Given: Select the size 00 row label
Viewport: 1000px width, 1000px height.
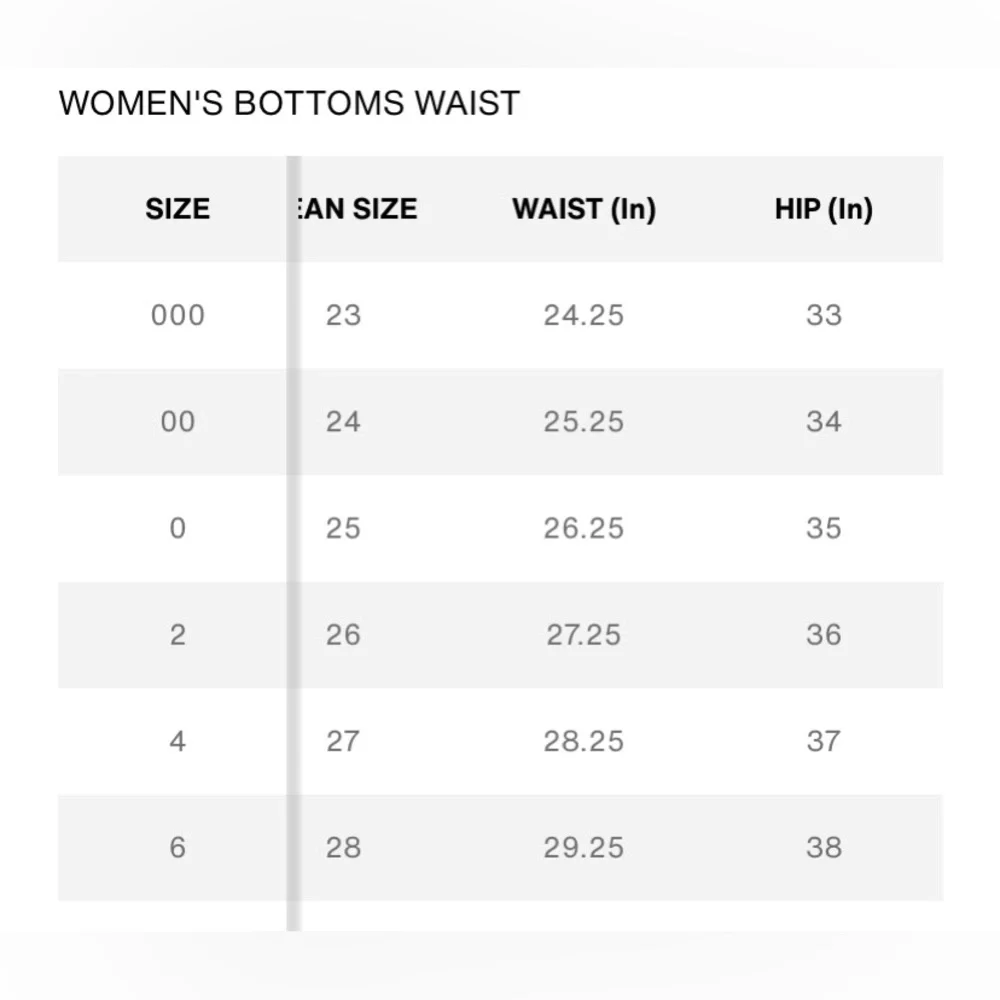Looking at the screenshot, I should tap(177, 422).
